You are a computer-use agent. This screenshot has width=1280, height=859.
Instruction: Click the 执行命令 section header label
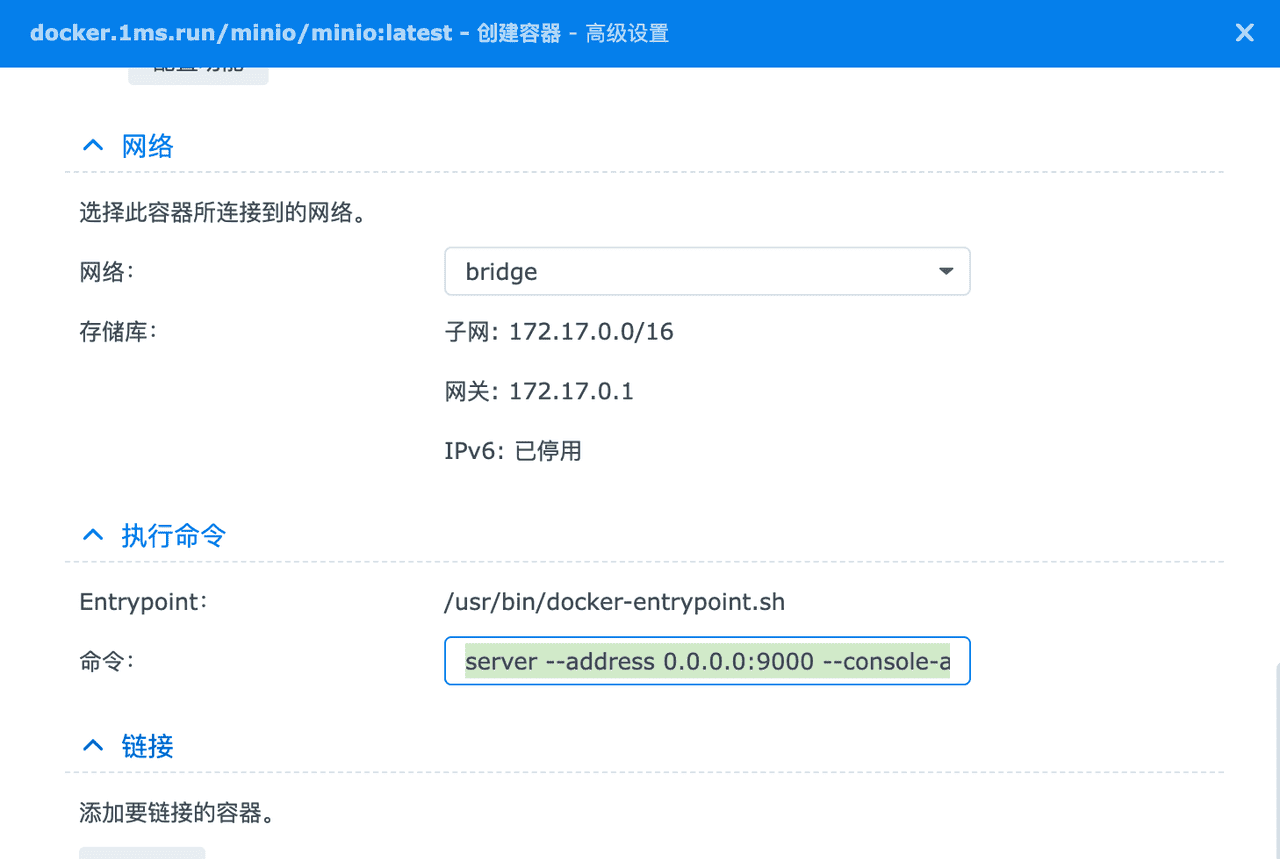175,535
